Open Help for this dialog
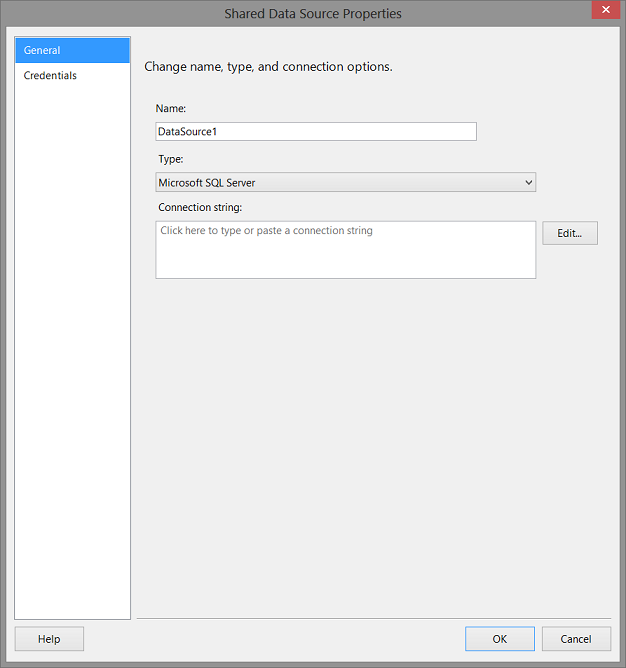The height and width of the screenshot is (668, 626). [49, 639]
